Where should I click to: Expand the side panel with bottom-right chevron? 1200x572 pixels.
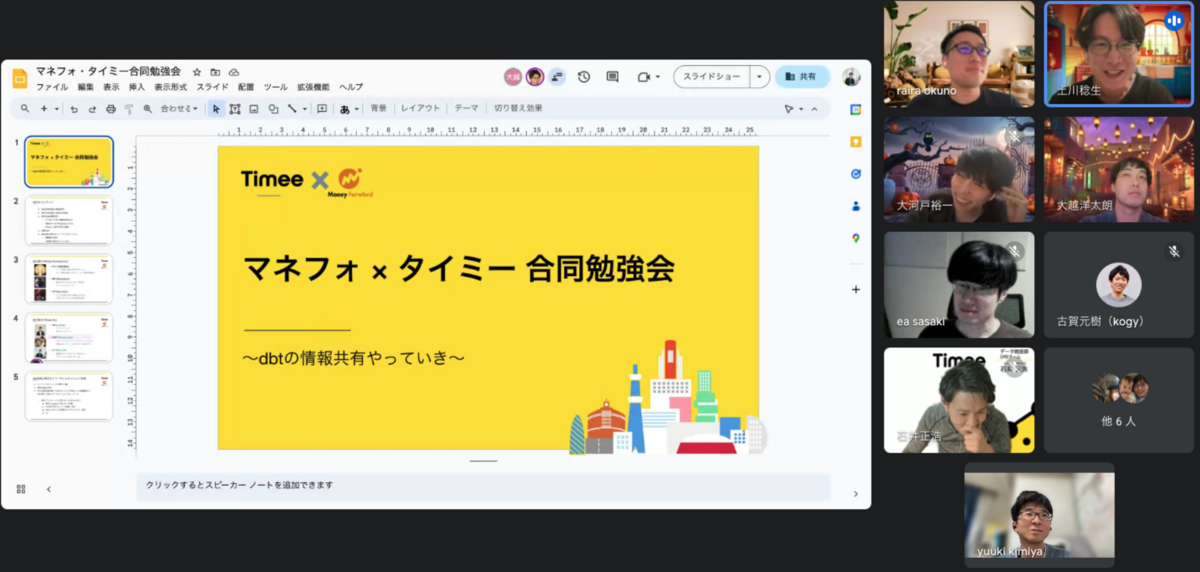point(856,493)
